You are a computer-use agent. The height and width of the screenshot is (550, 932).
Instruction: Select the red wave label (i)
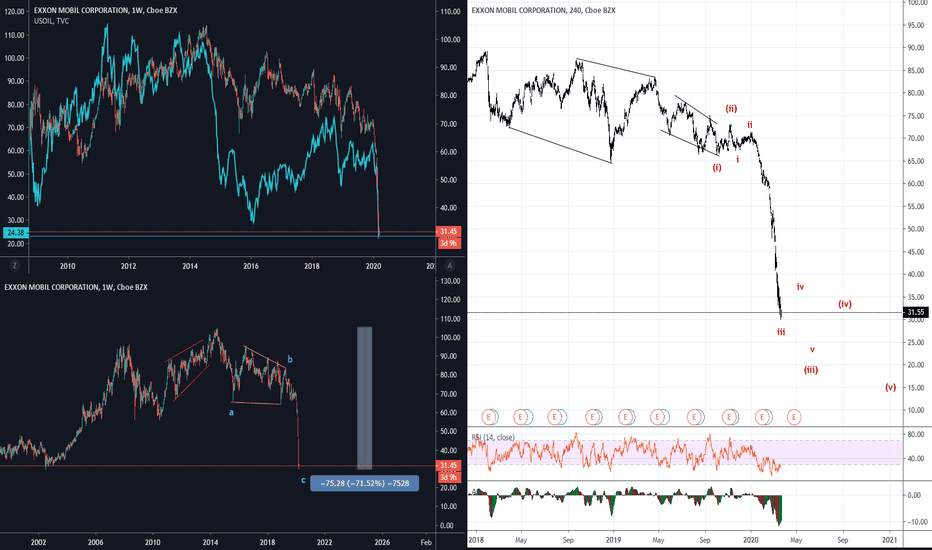tap(717, 168)
